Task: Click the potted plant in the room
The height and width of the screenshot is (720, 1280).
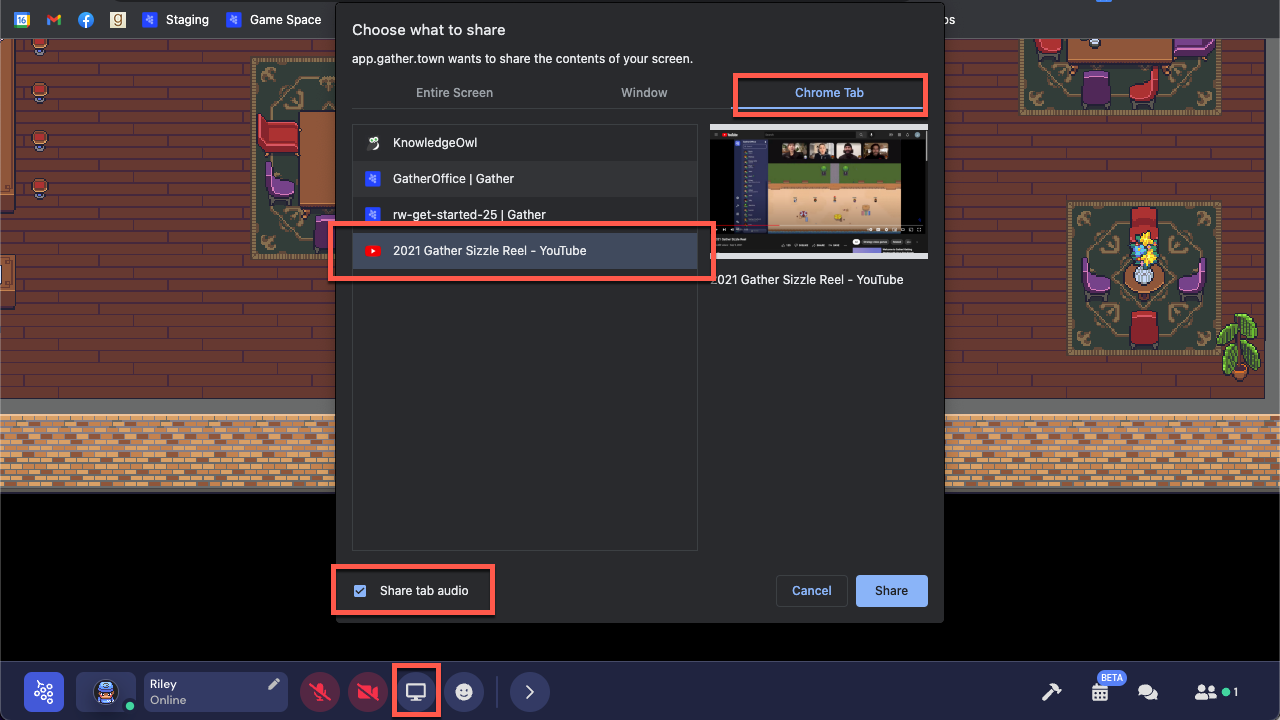Action: [1239, 347]
